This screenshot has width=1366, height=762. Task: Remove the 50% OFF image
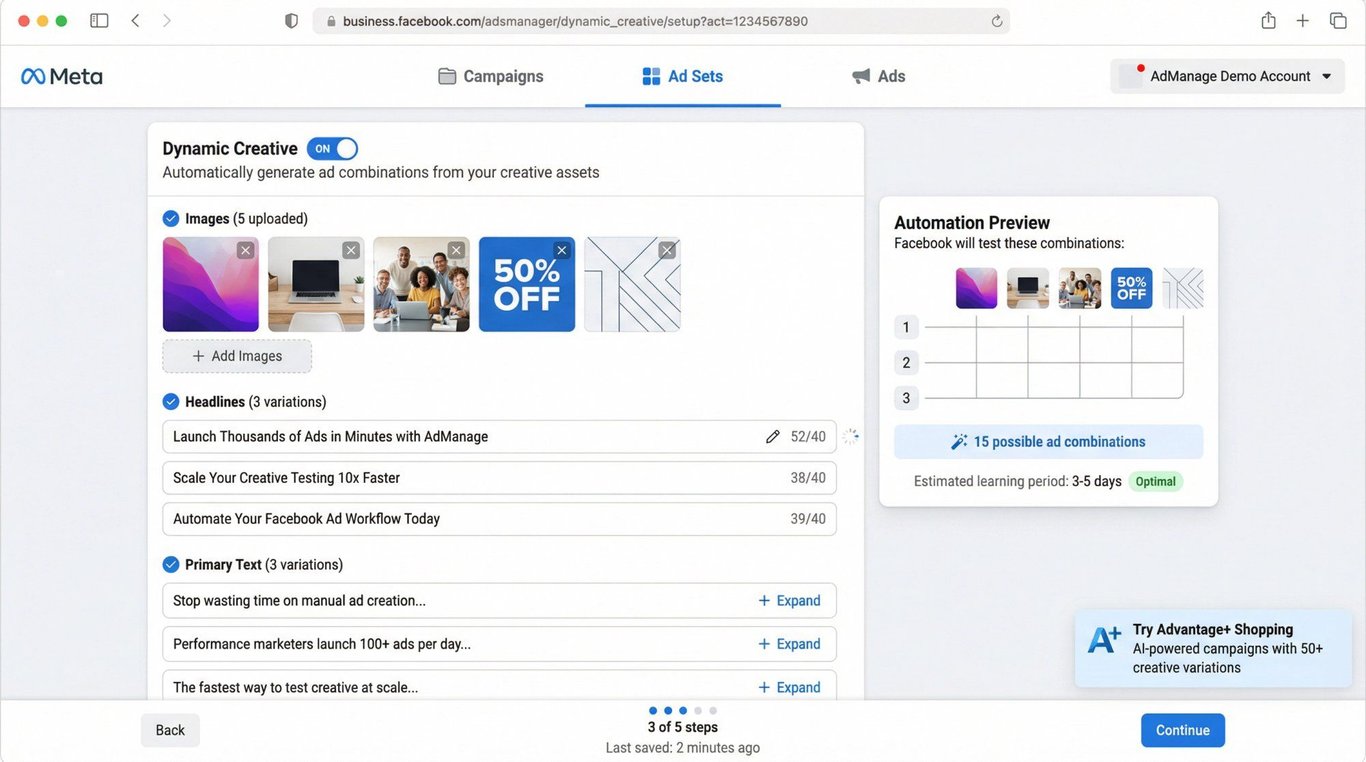[562, 250]
